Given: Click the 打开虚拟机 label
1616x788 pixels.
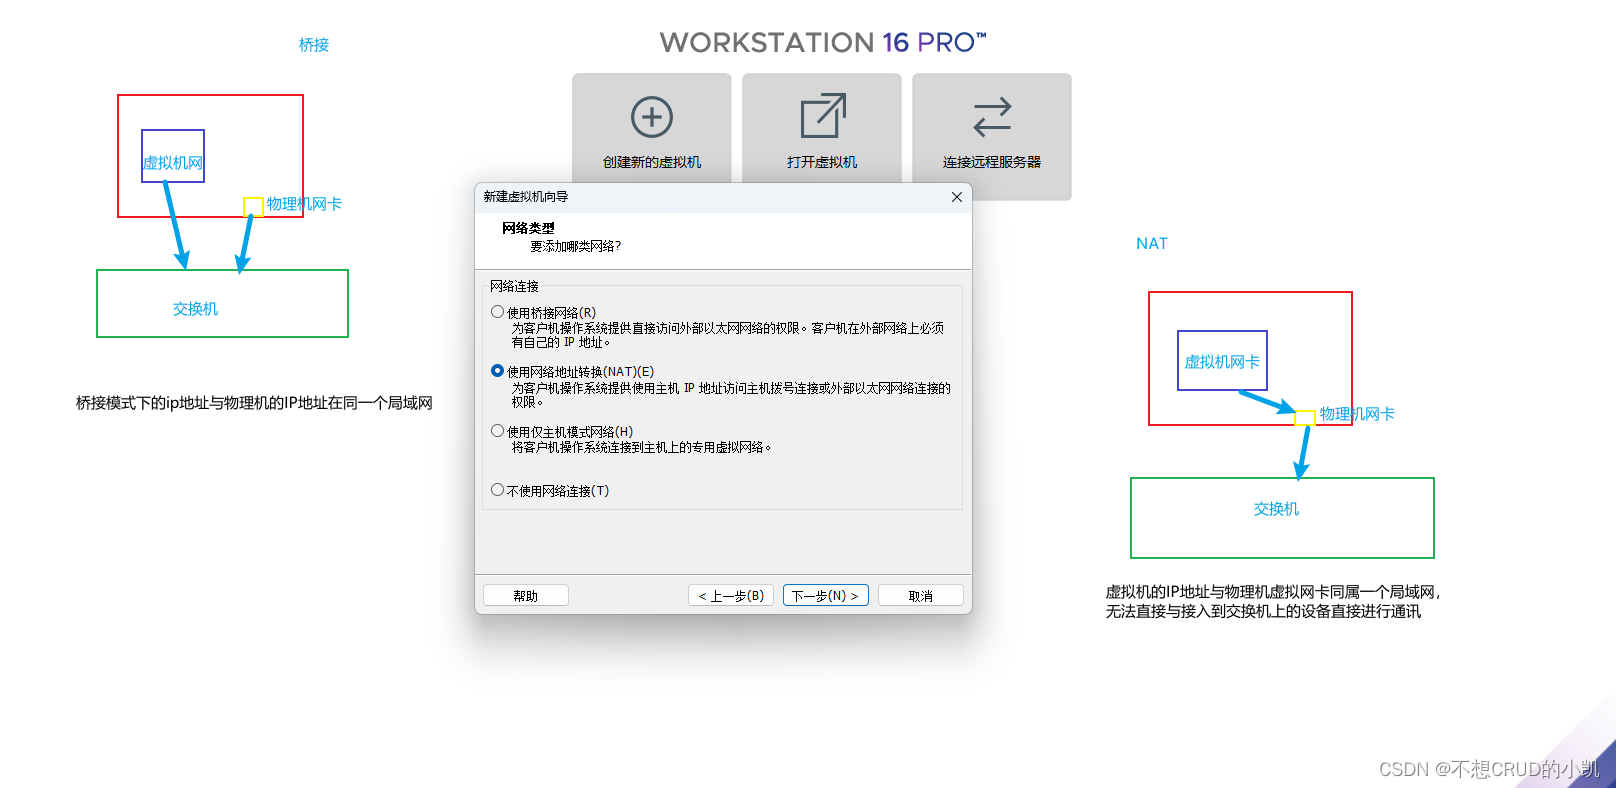Looking at the screenshot, I should pyautogui.click(x=822, y=162).
